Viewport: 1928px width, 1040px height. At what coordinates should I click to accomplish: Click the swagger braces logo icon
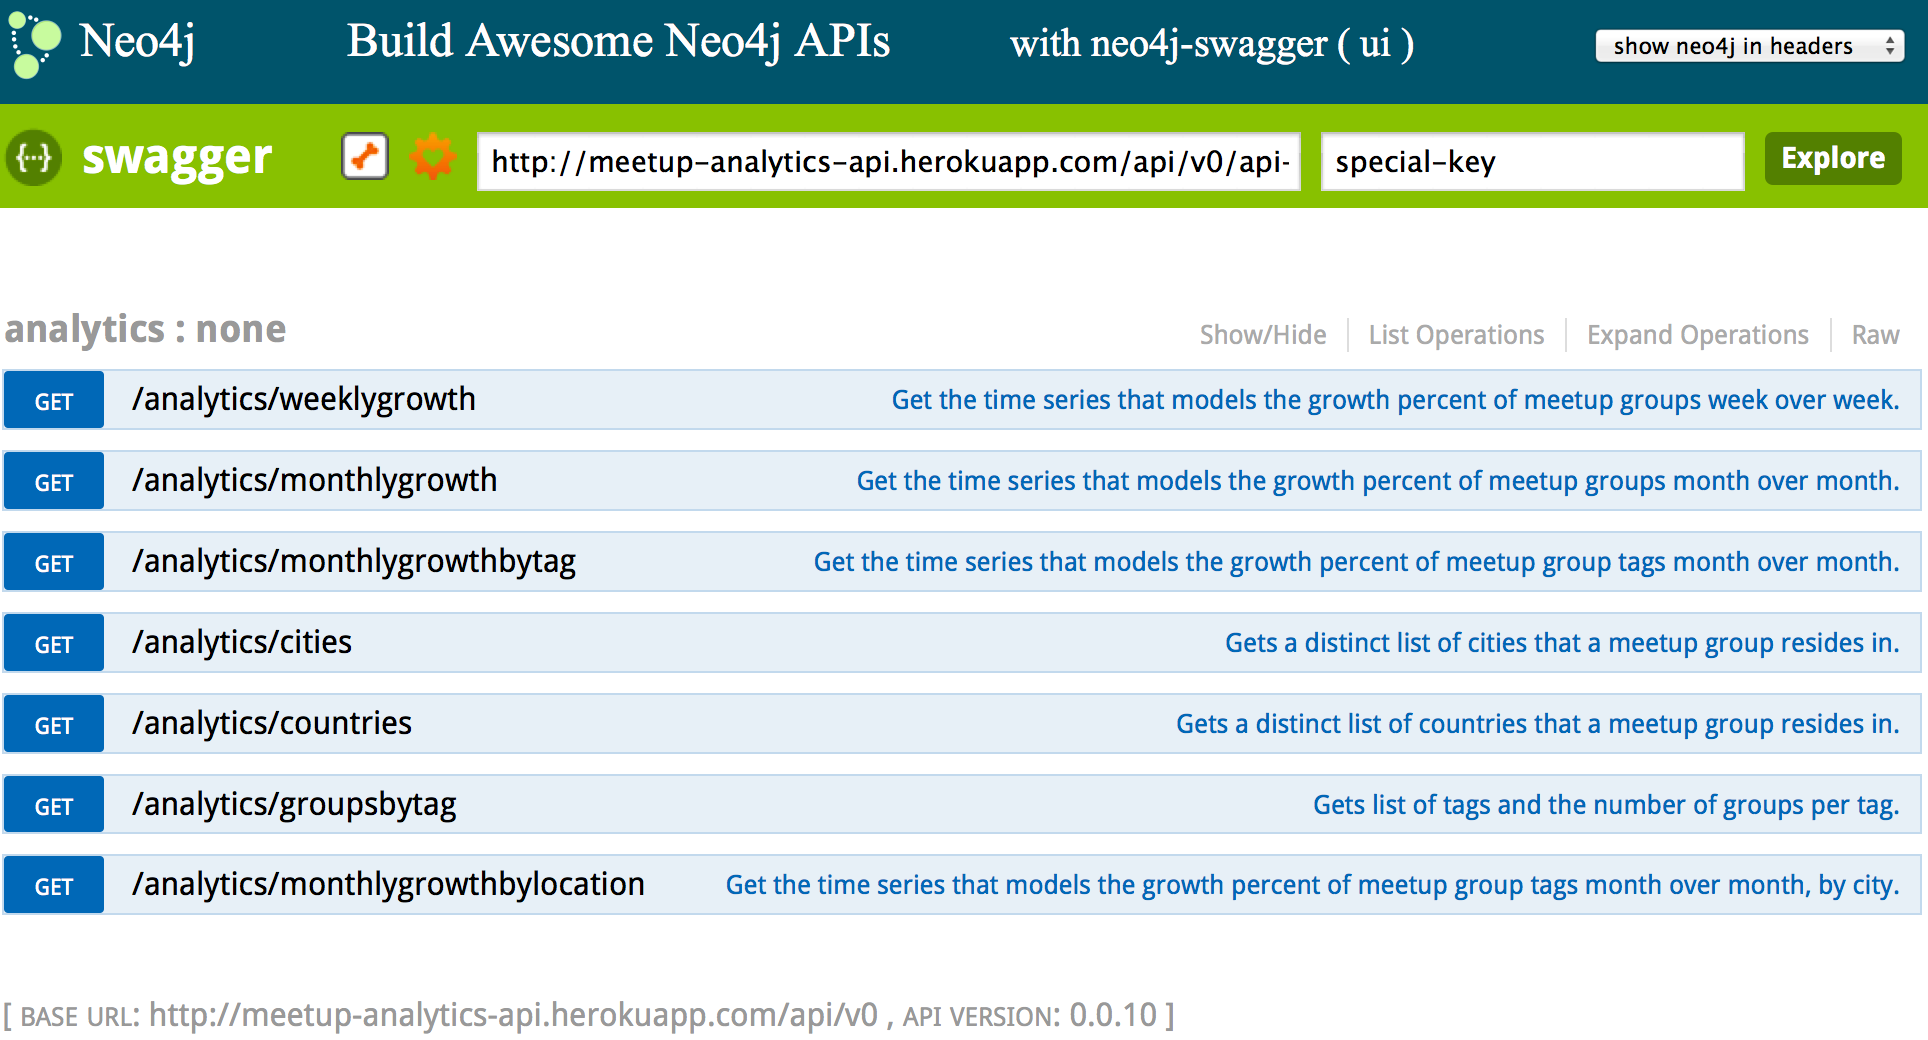[x=34, y=158]
